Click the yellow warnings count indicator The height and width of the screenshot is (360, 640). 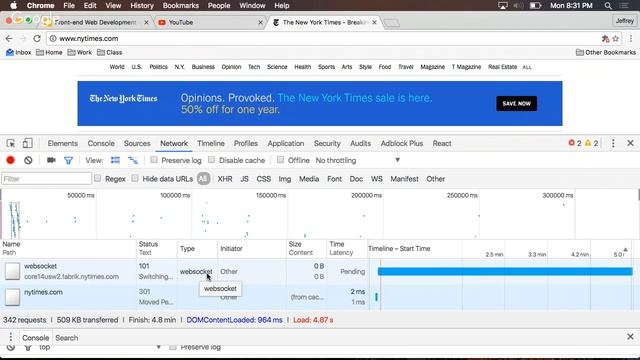point(592,143)
